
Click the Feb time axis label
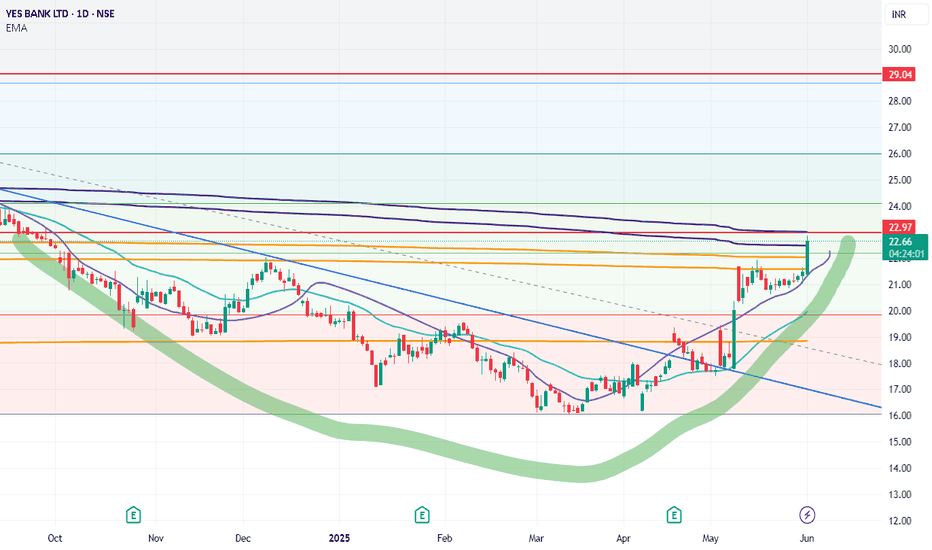point(445,538)
